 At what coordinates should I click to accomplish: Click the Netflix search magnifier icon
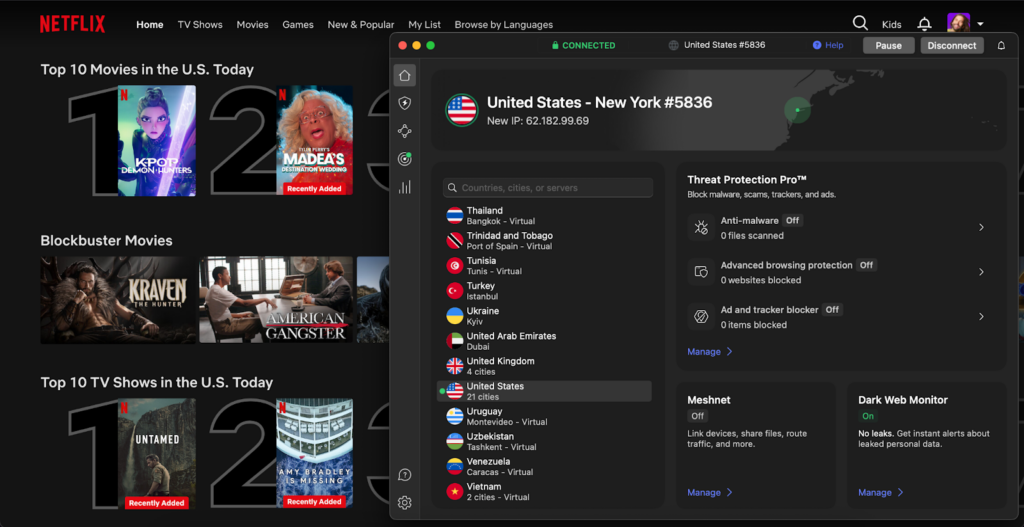click(860, 24)
